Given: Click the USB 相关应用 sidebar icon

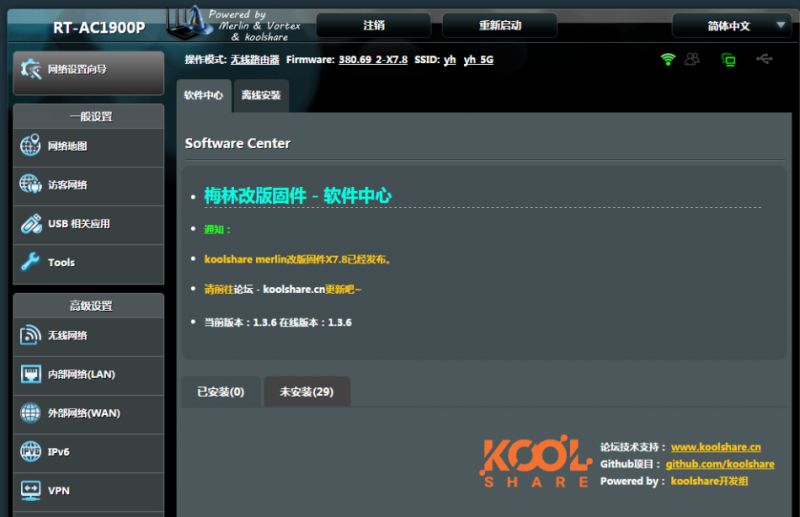Looking at the screenshot, I should 31,224.
